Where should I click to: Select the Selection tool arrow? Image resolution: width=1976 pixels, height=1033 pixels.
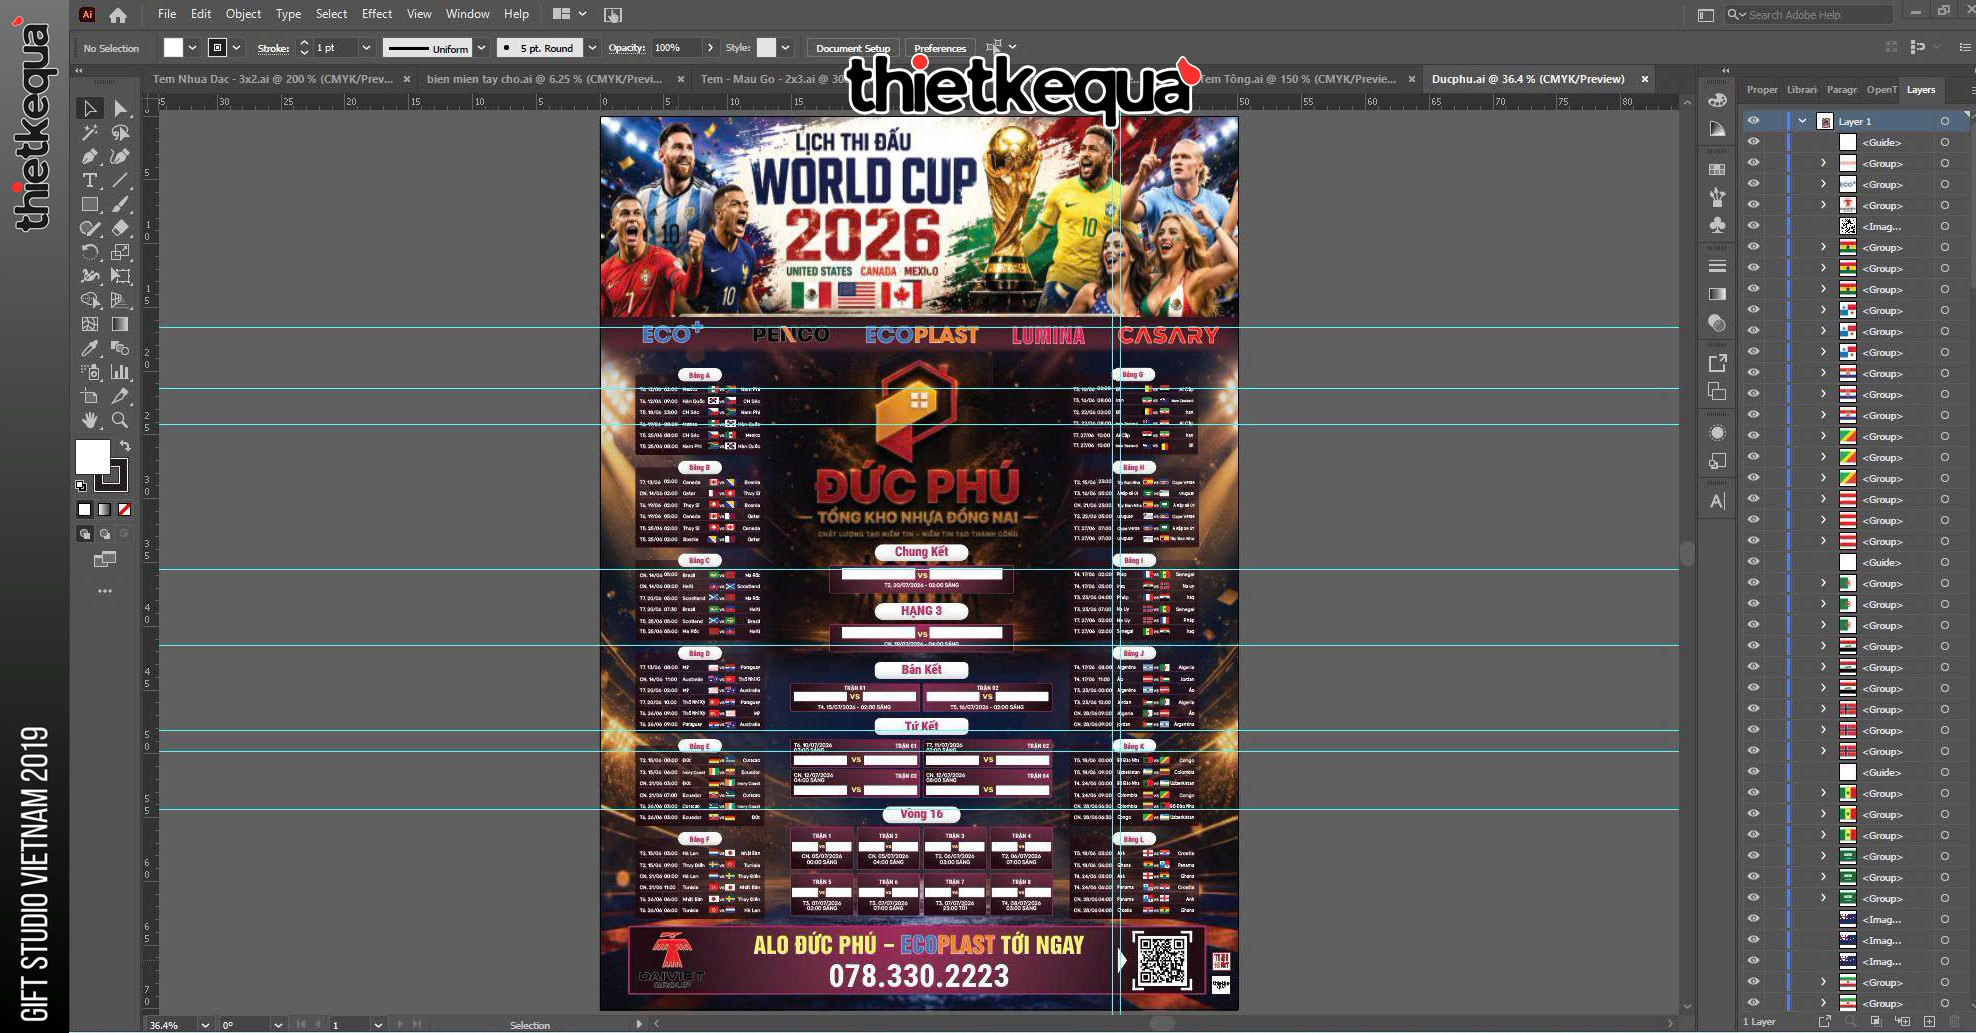pyautogui.click(x=90, y=108)
